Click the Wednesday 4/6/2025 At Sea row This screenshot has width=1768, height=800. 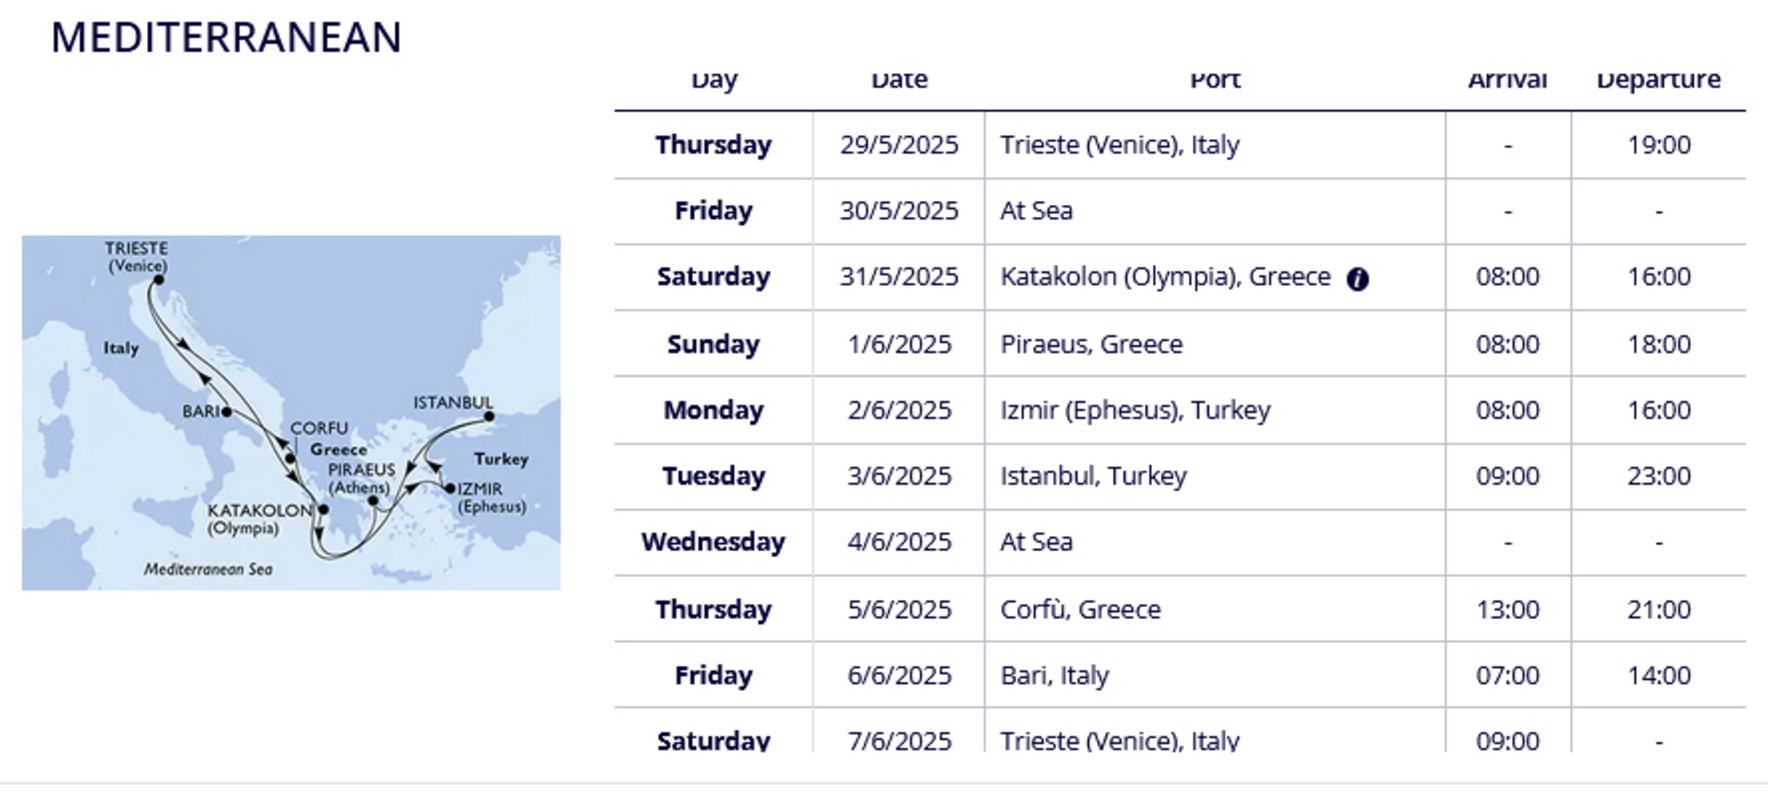[1180, 542]
